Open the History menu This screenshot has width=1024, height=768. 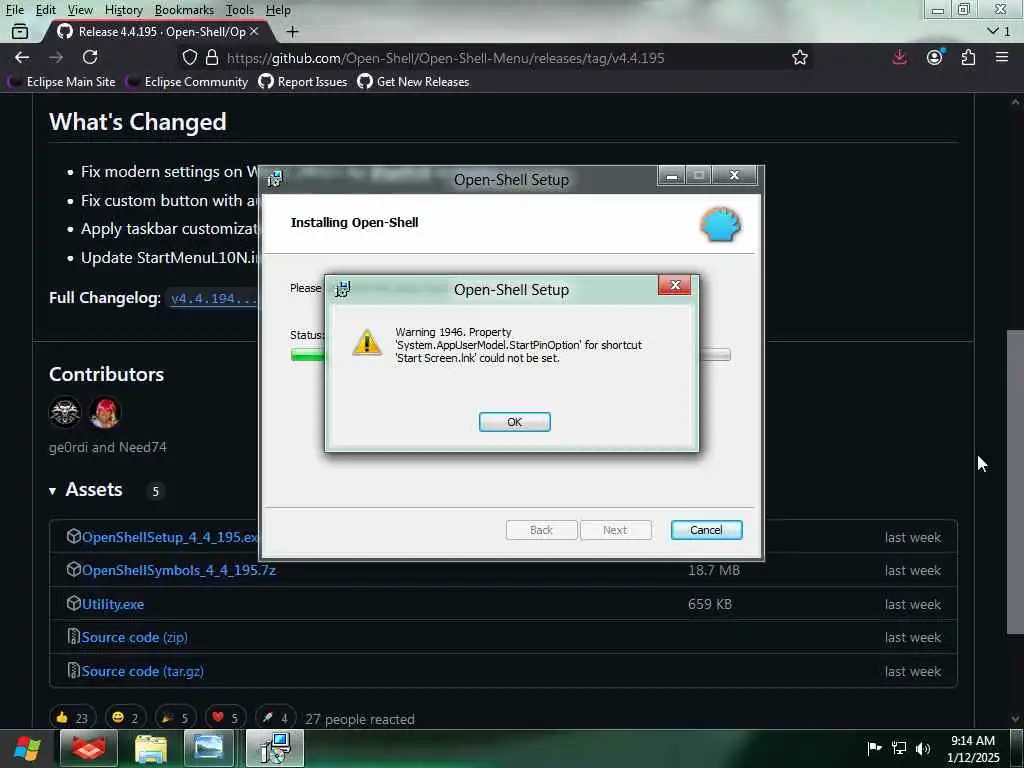(123, 10)
